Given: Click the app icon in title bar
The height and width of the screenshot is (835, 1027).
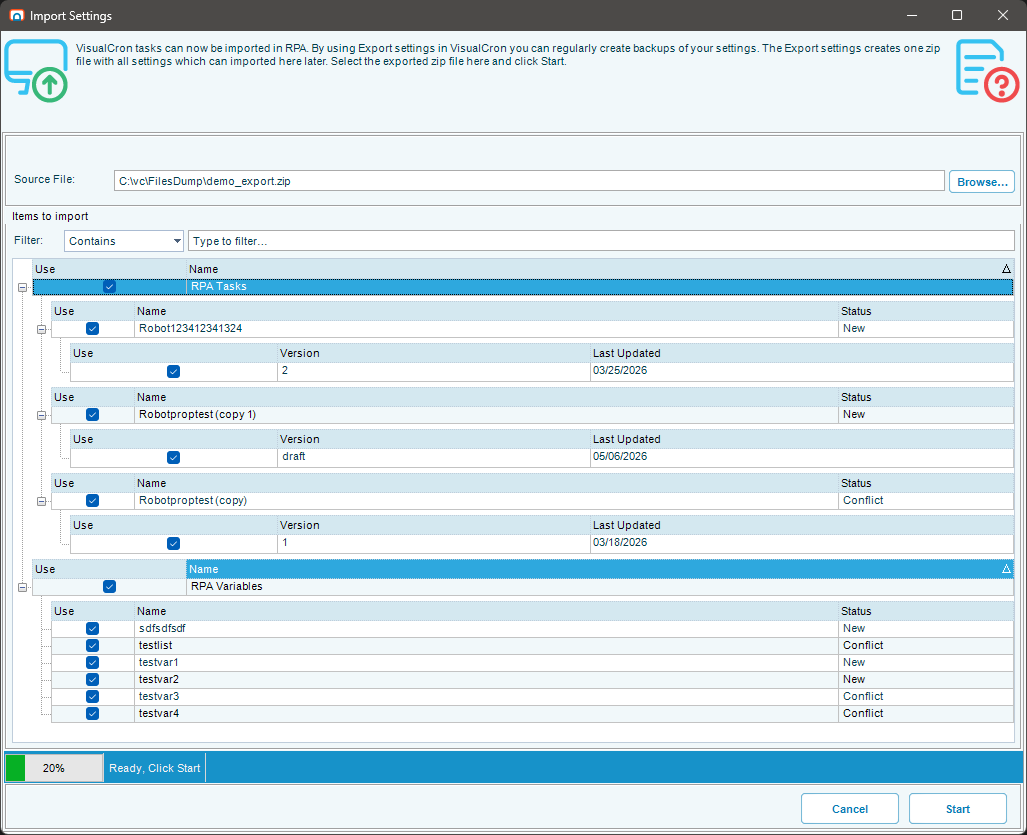Looking at the screenshot, I should (16, 15).
